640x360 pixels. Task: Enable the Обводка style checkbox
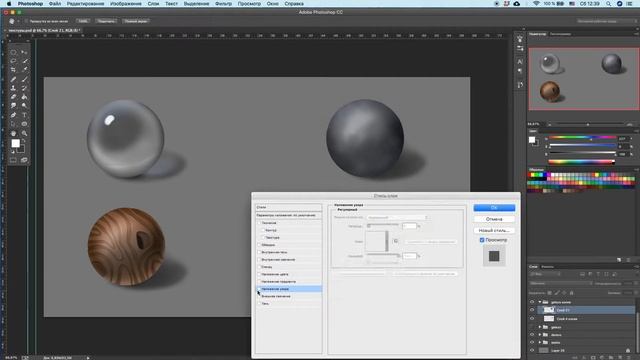(x=259, y=245)
